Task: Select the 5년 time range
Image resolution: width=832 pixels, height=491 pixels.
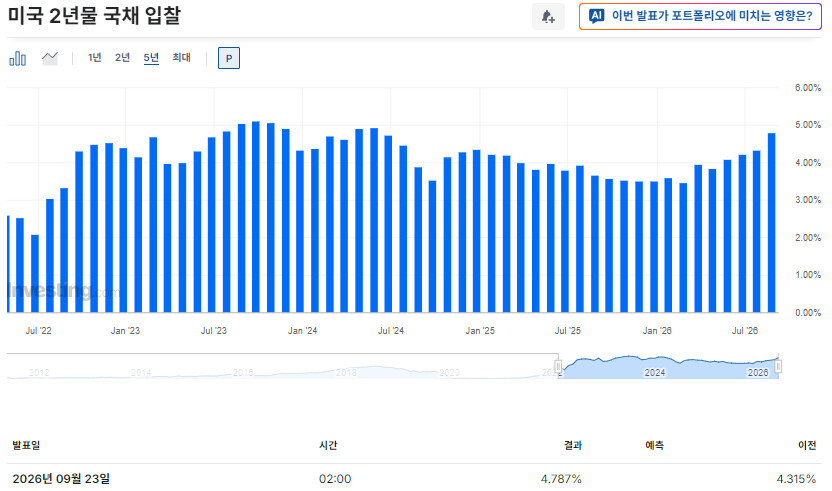Action: click(x=151, y=57)
